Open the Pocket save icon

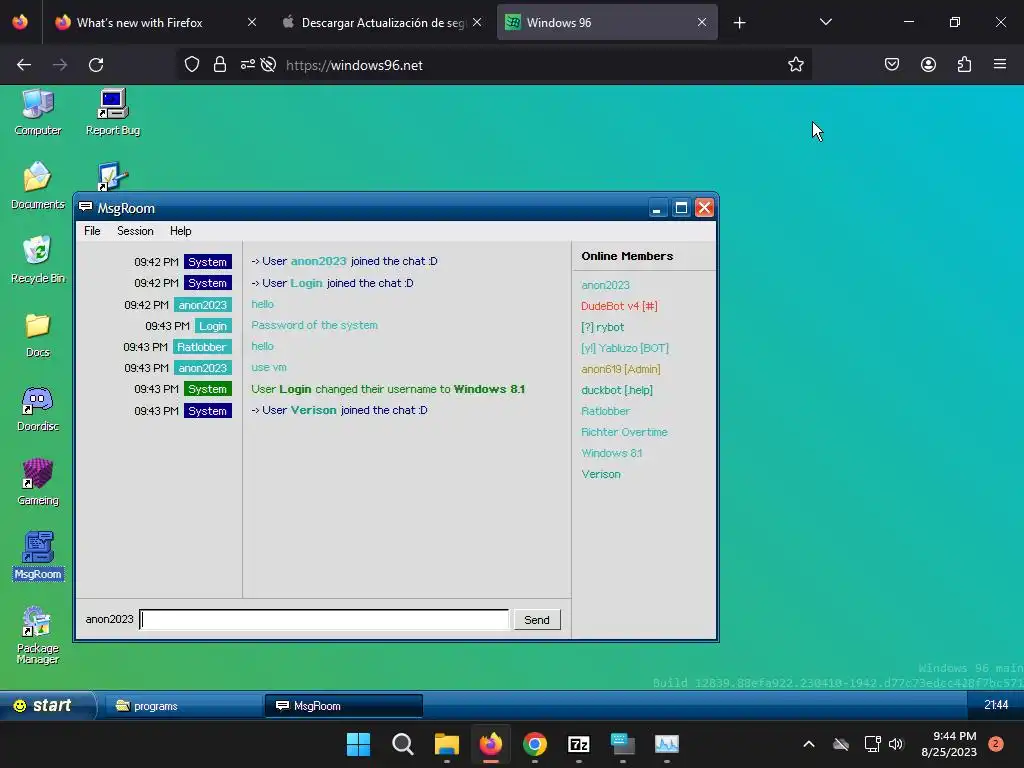click(x=892, y=65)
